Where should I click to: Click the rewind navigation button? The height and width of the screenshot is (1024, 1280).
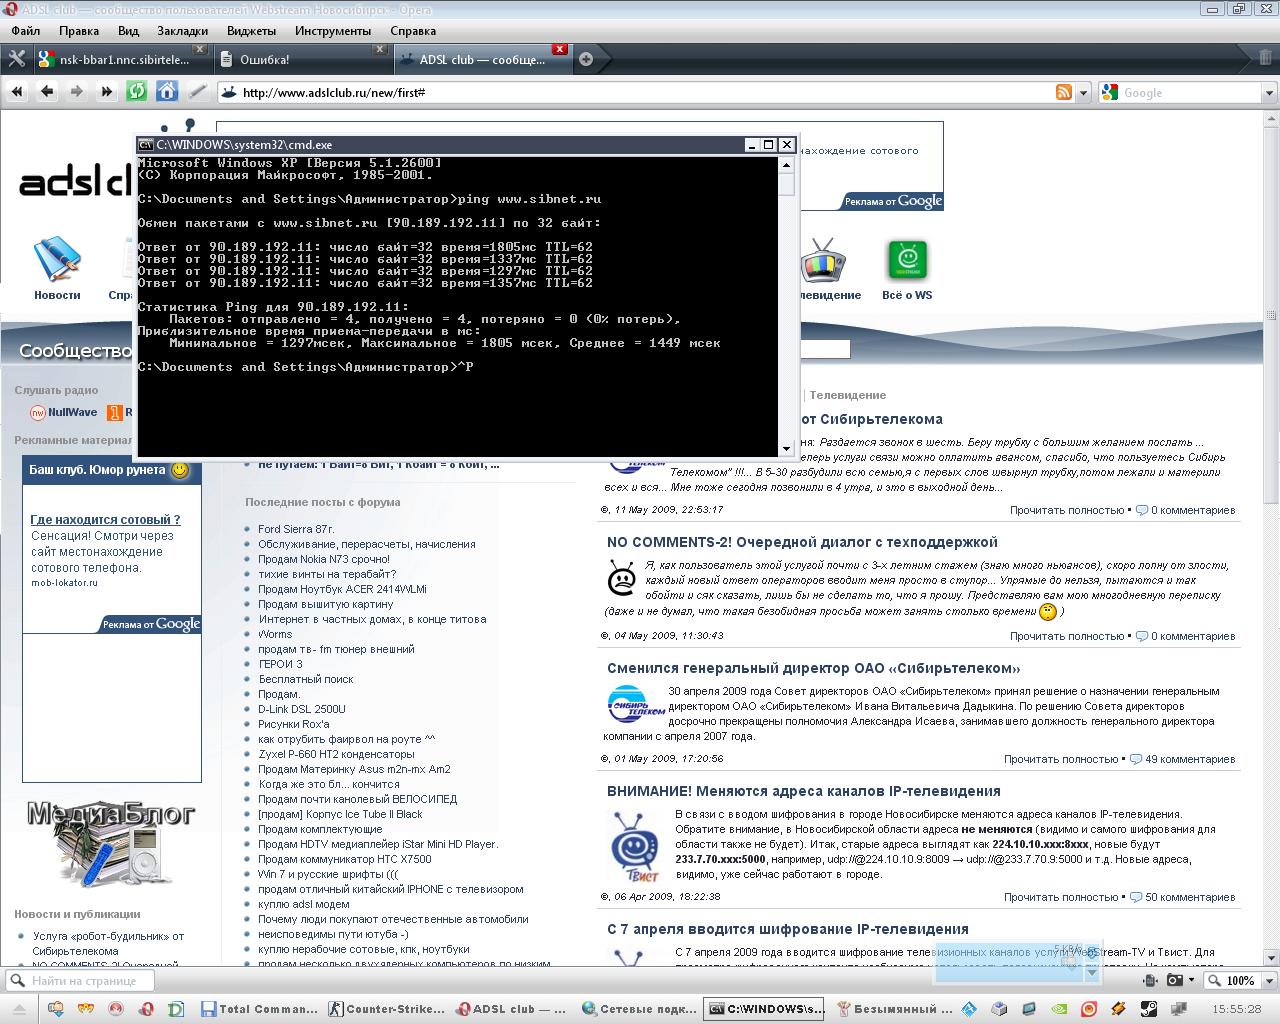17,92
